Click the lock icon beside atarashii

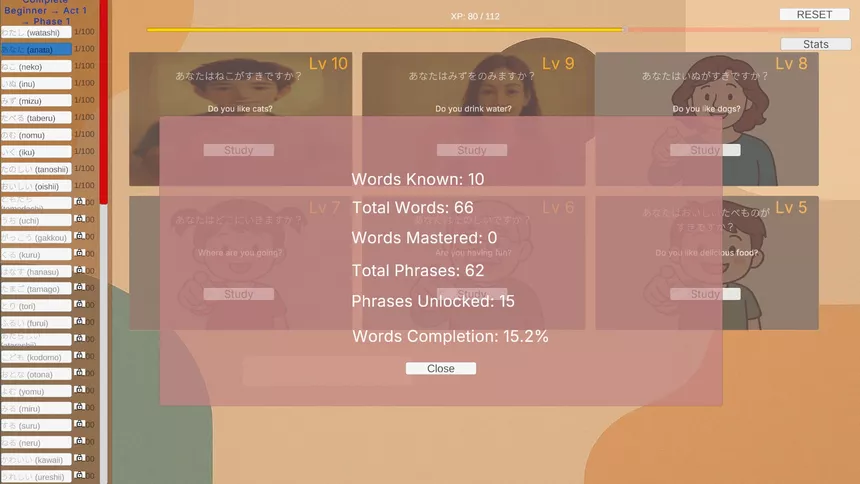click(80, 338)
